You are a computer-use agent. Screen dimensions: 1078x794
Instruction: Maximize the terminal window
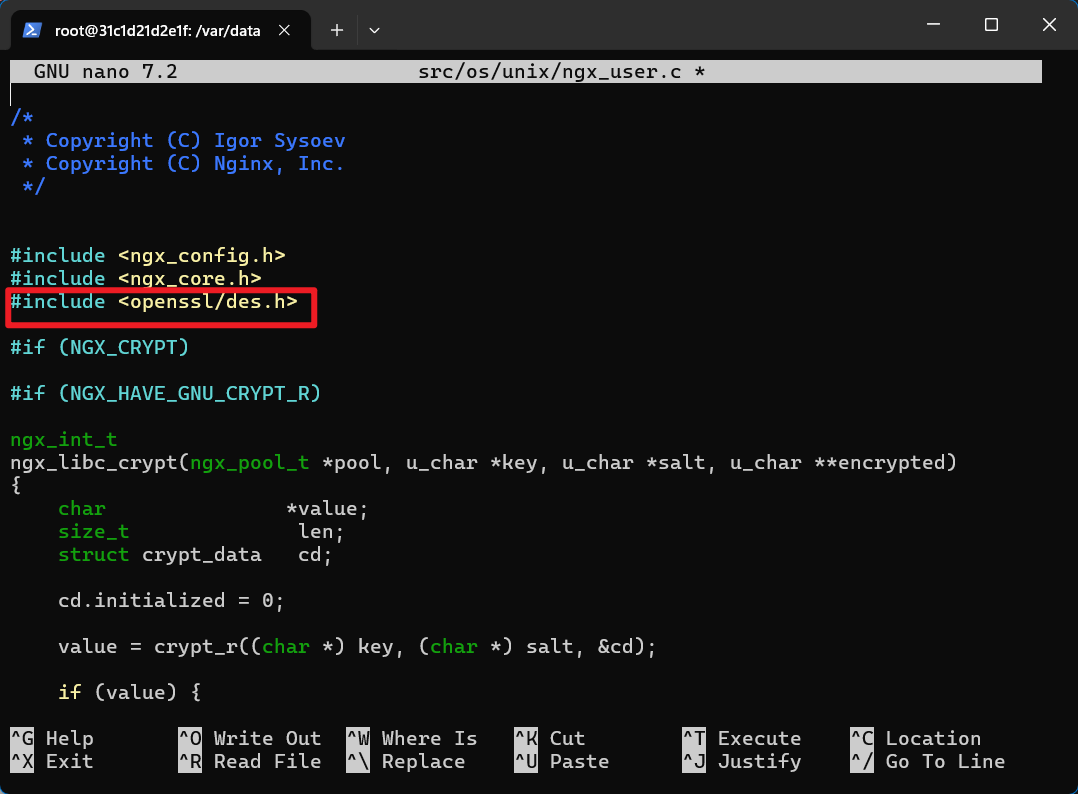point(991,25)
